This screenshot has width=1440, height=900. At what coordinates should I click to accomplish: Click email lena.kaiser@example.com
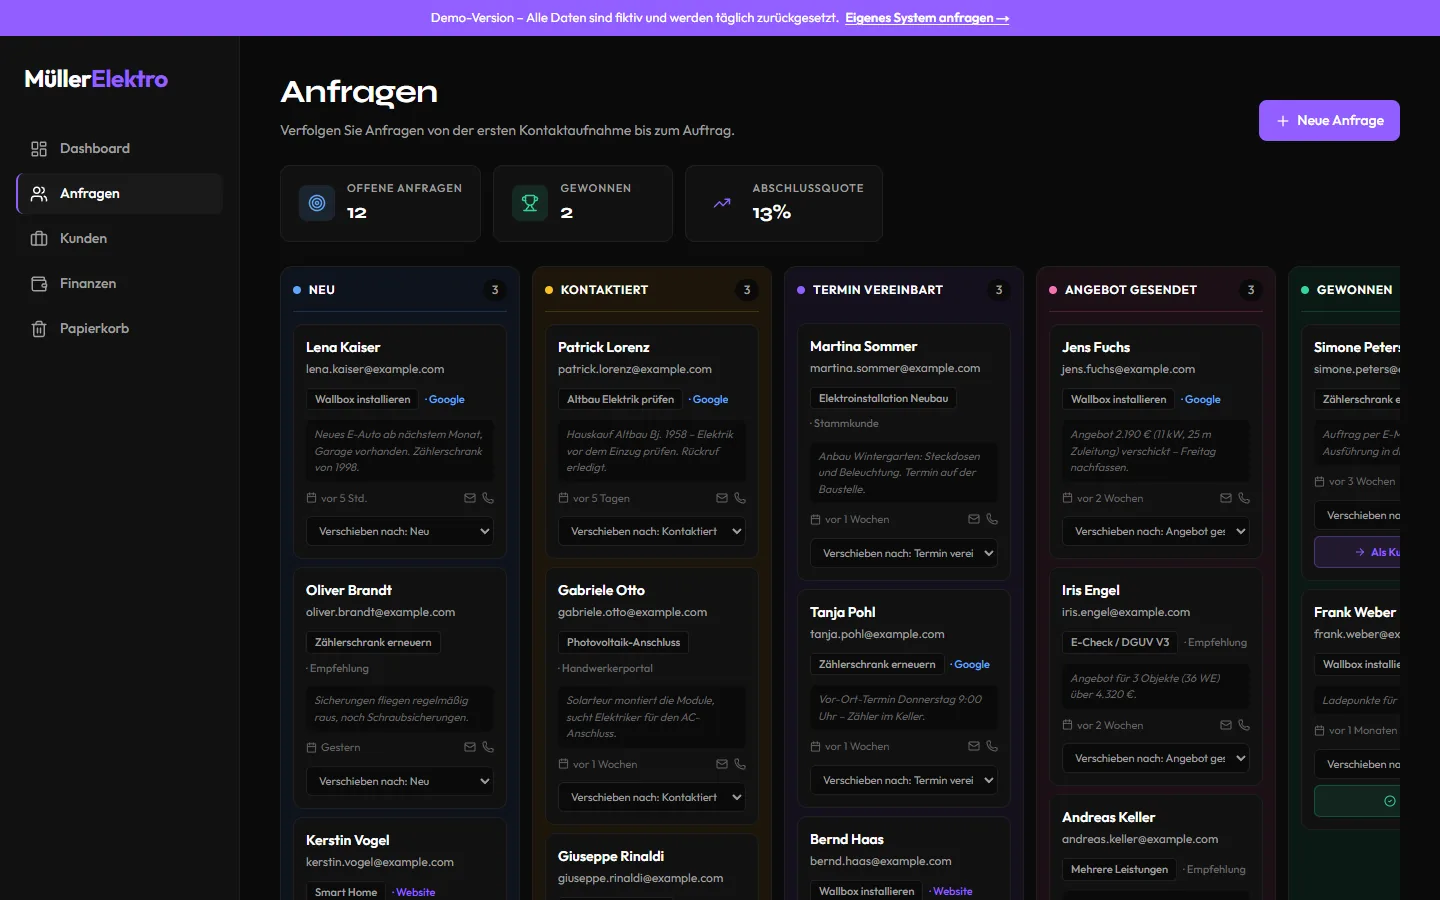375,369
